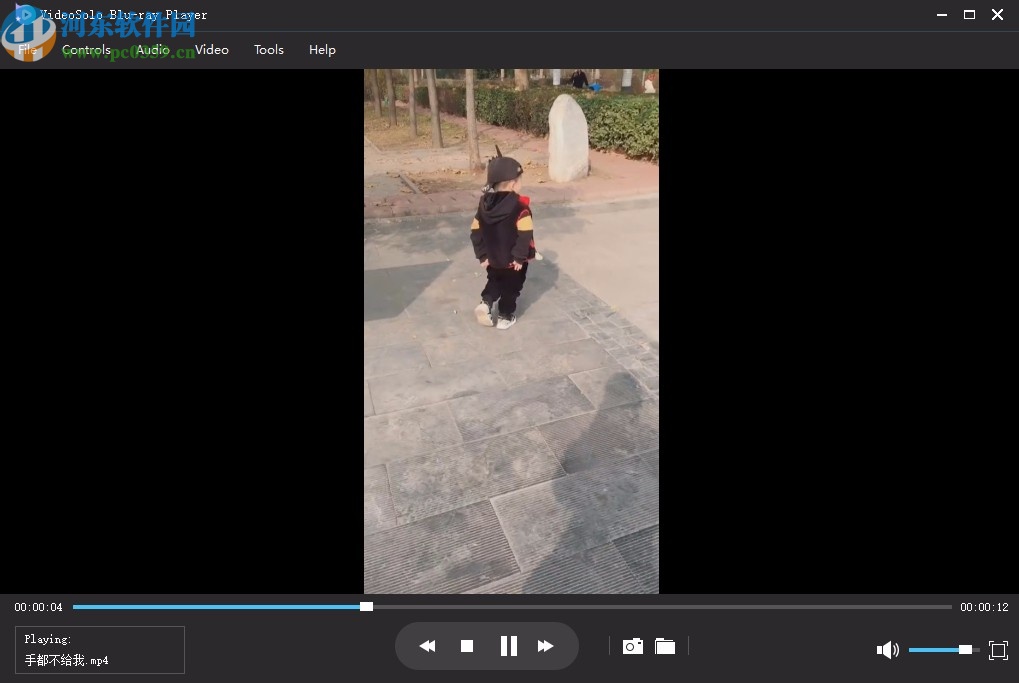Screen dimensions: 1019x683
Task: Rewind the video with the backward button
Action: [427, 646]
